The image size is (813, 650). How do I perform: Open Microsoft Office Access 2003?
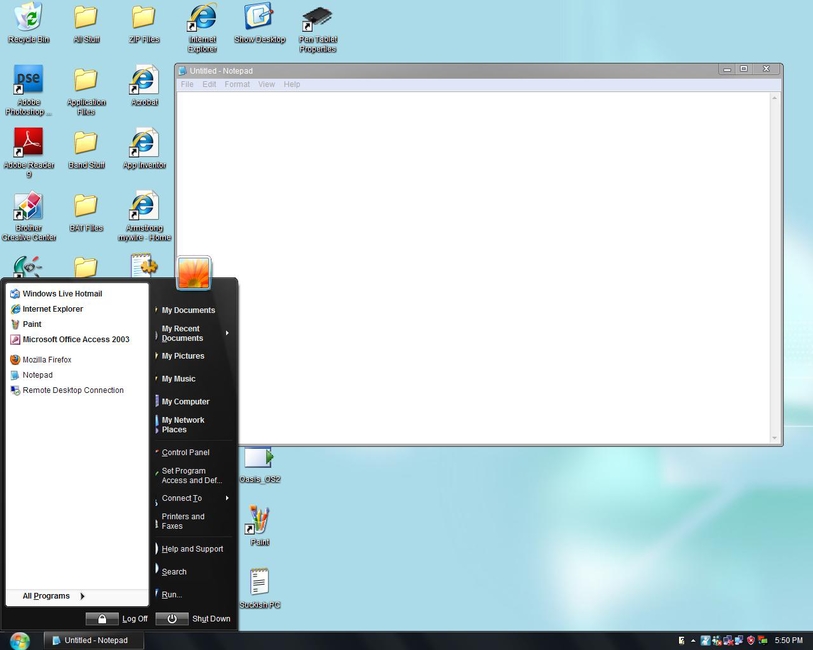[77, 339]
